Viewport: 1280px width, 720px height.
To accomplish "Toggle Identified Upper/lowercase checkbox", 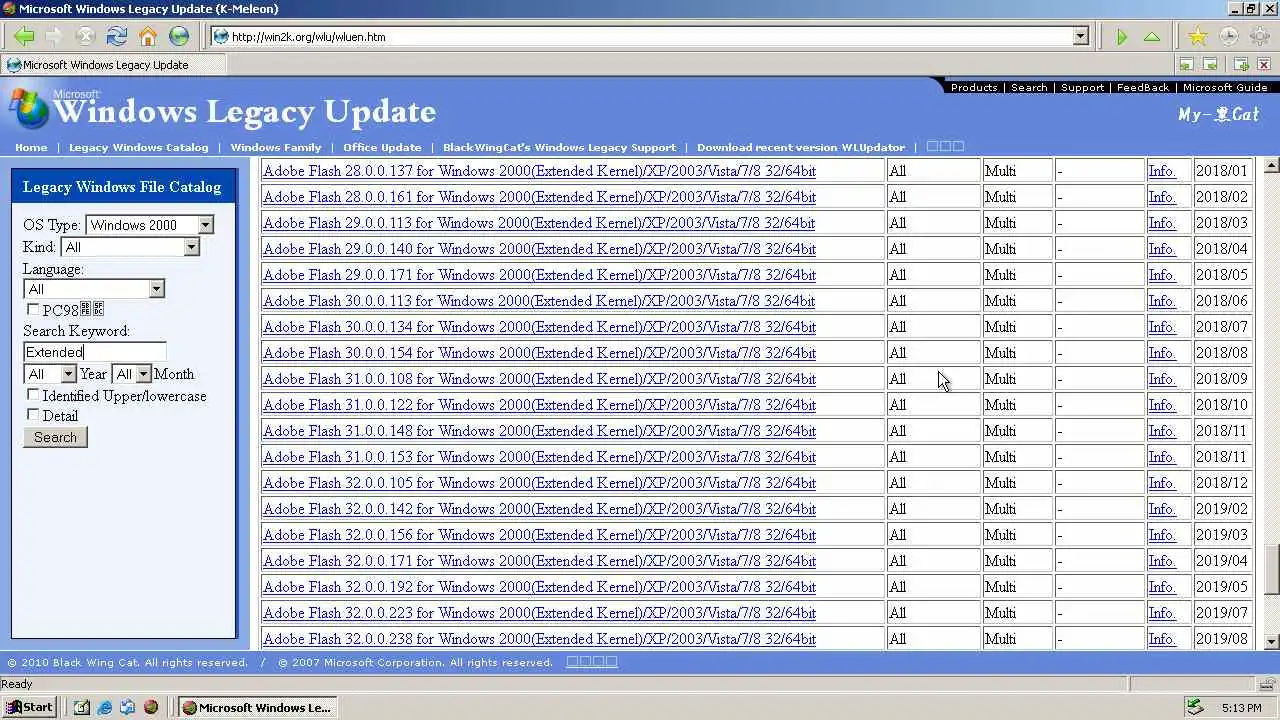I will [33, 395].
